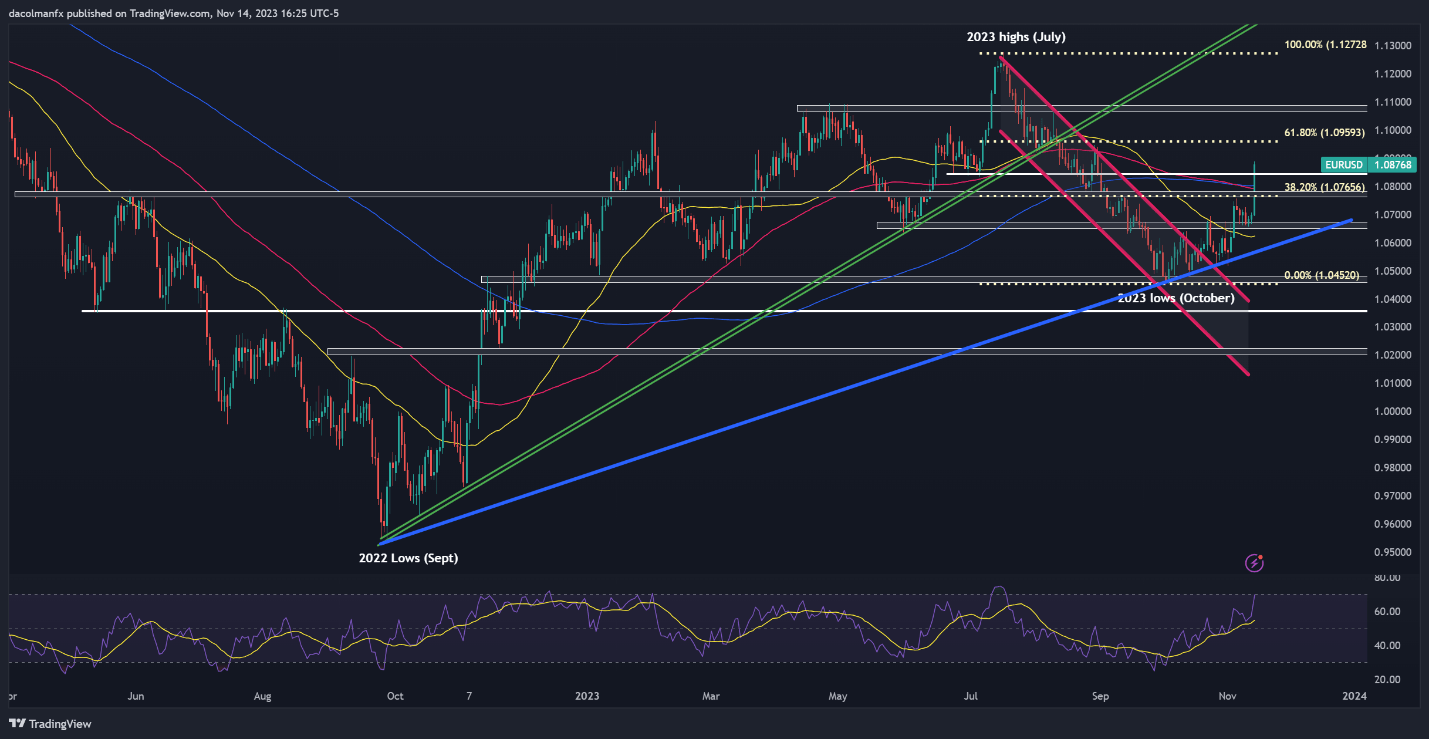Select the May marker on time axis
The width and height of the screenshot is (1429, 739).
838,695
